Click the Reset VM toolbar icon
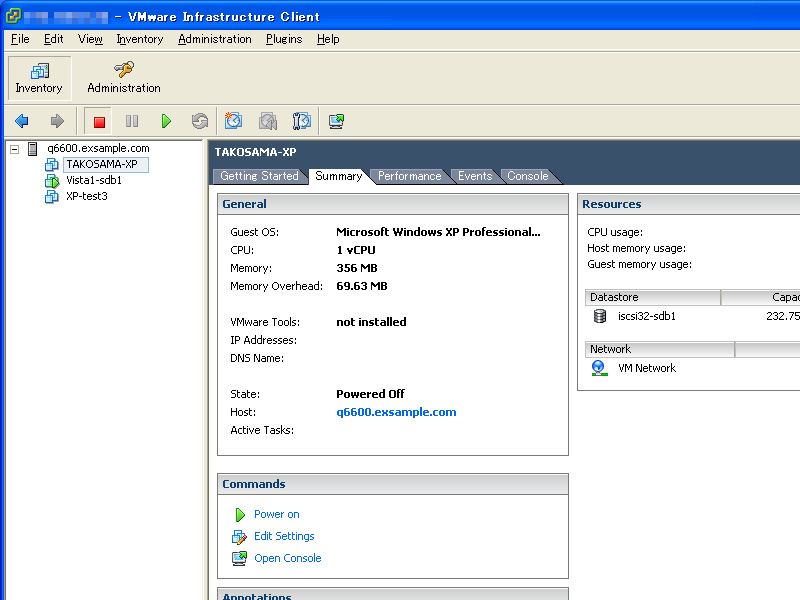 pos(199,121)
